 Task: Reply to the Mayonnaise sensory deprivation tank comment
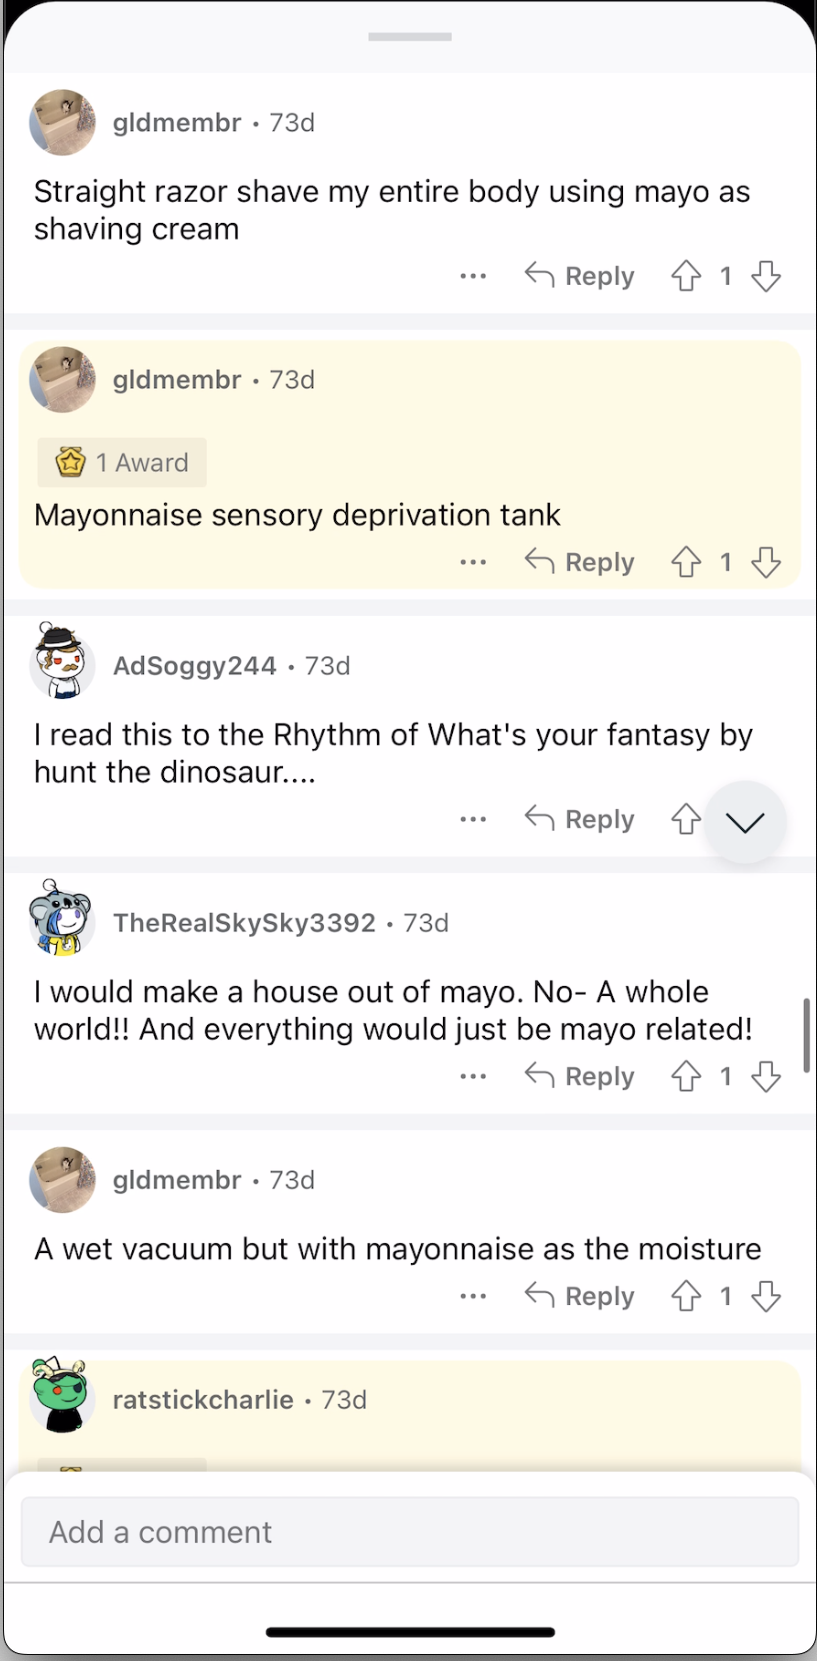click(x=580, y=562)
